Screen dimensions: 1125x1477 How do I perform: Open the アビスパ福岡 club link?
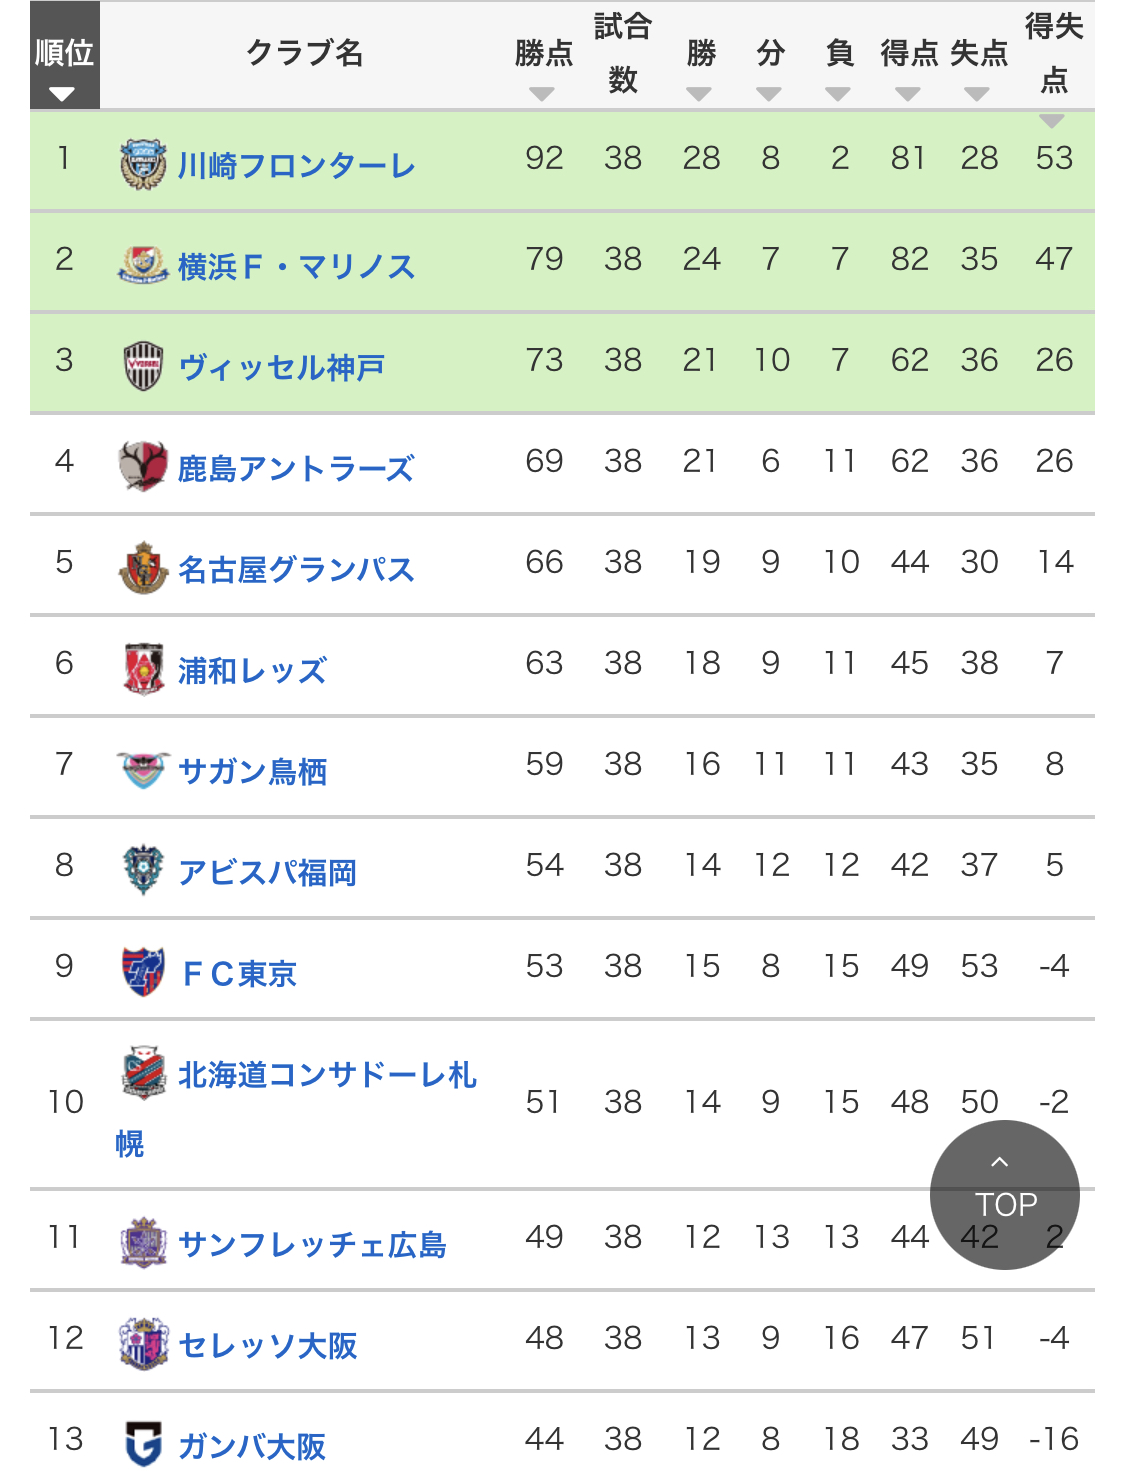click(x=267, y=872)
